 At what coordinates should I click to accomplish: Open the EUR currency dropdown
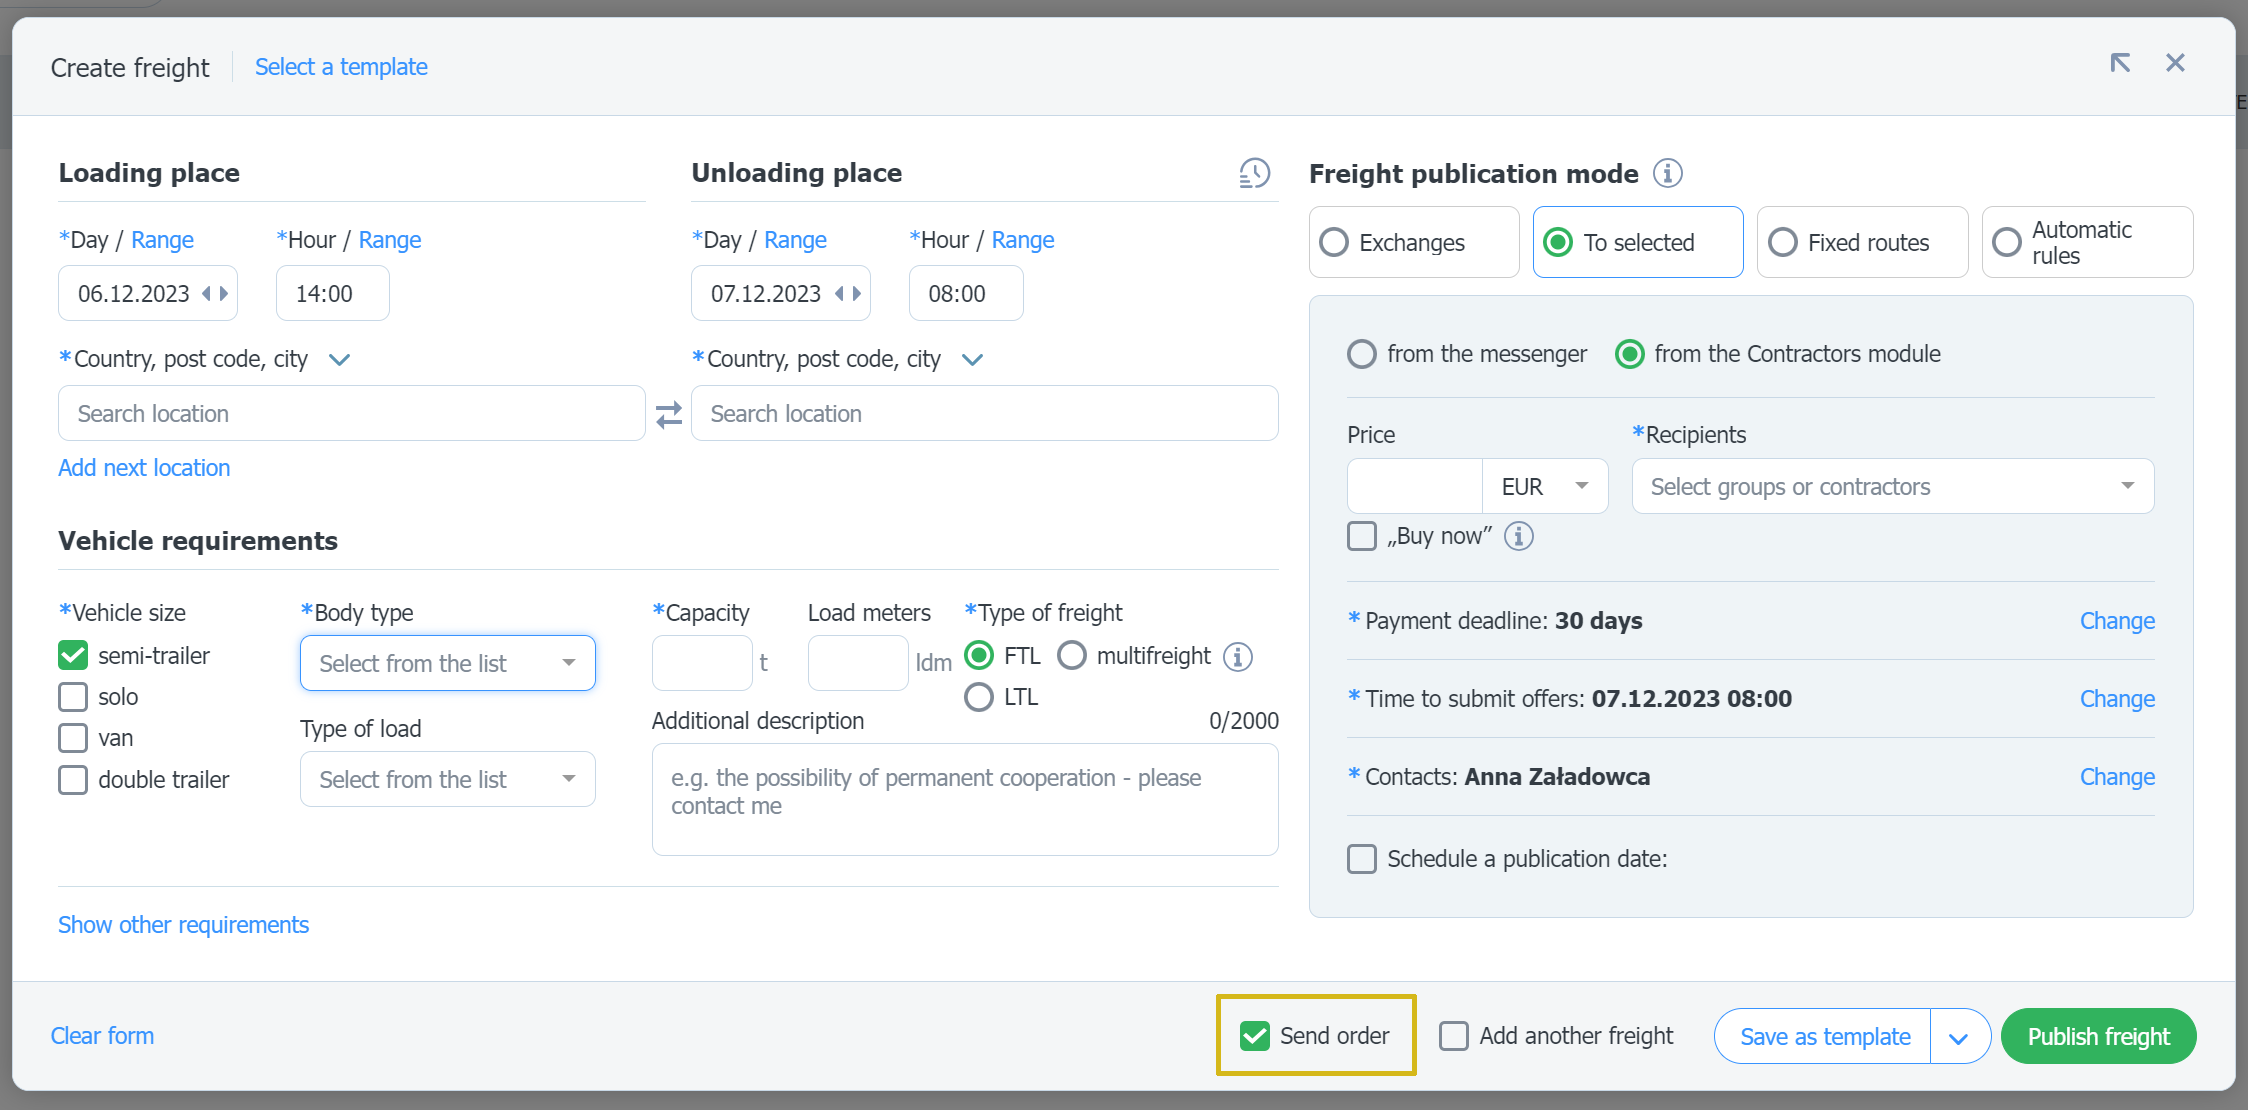(1544, 487)
